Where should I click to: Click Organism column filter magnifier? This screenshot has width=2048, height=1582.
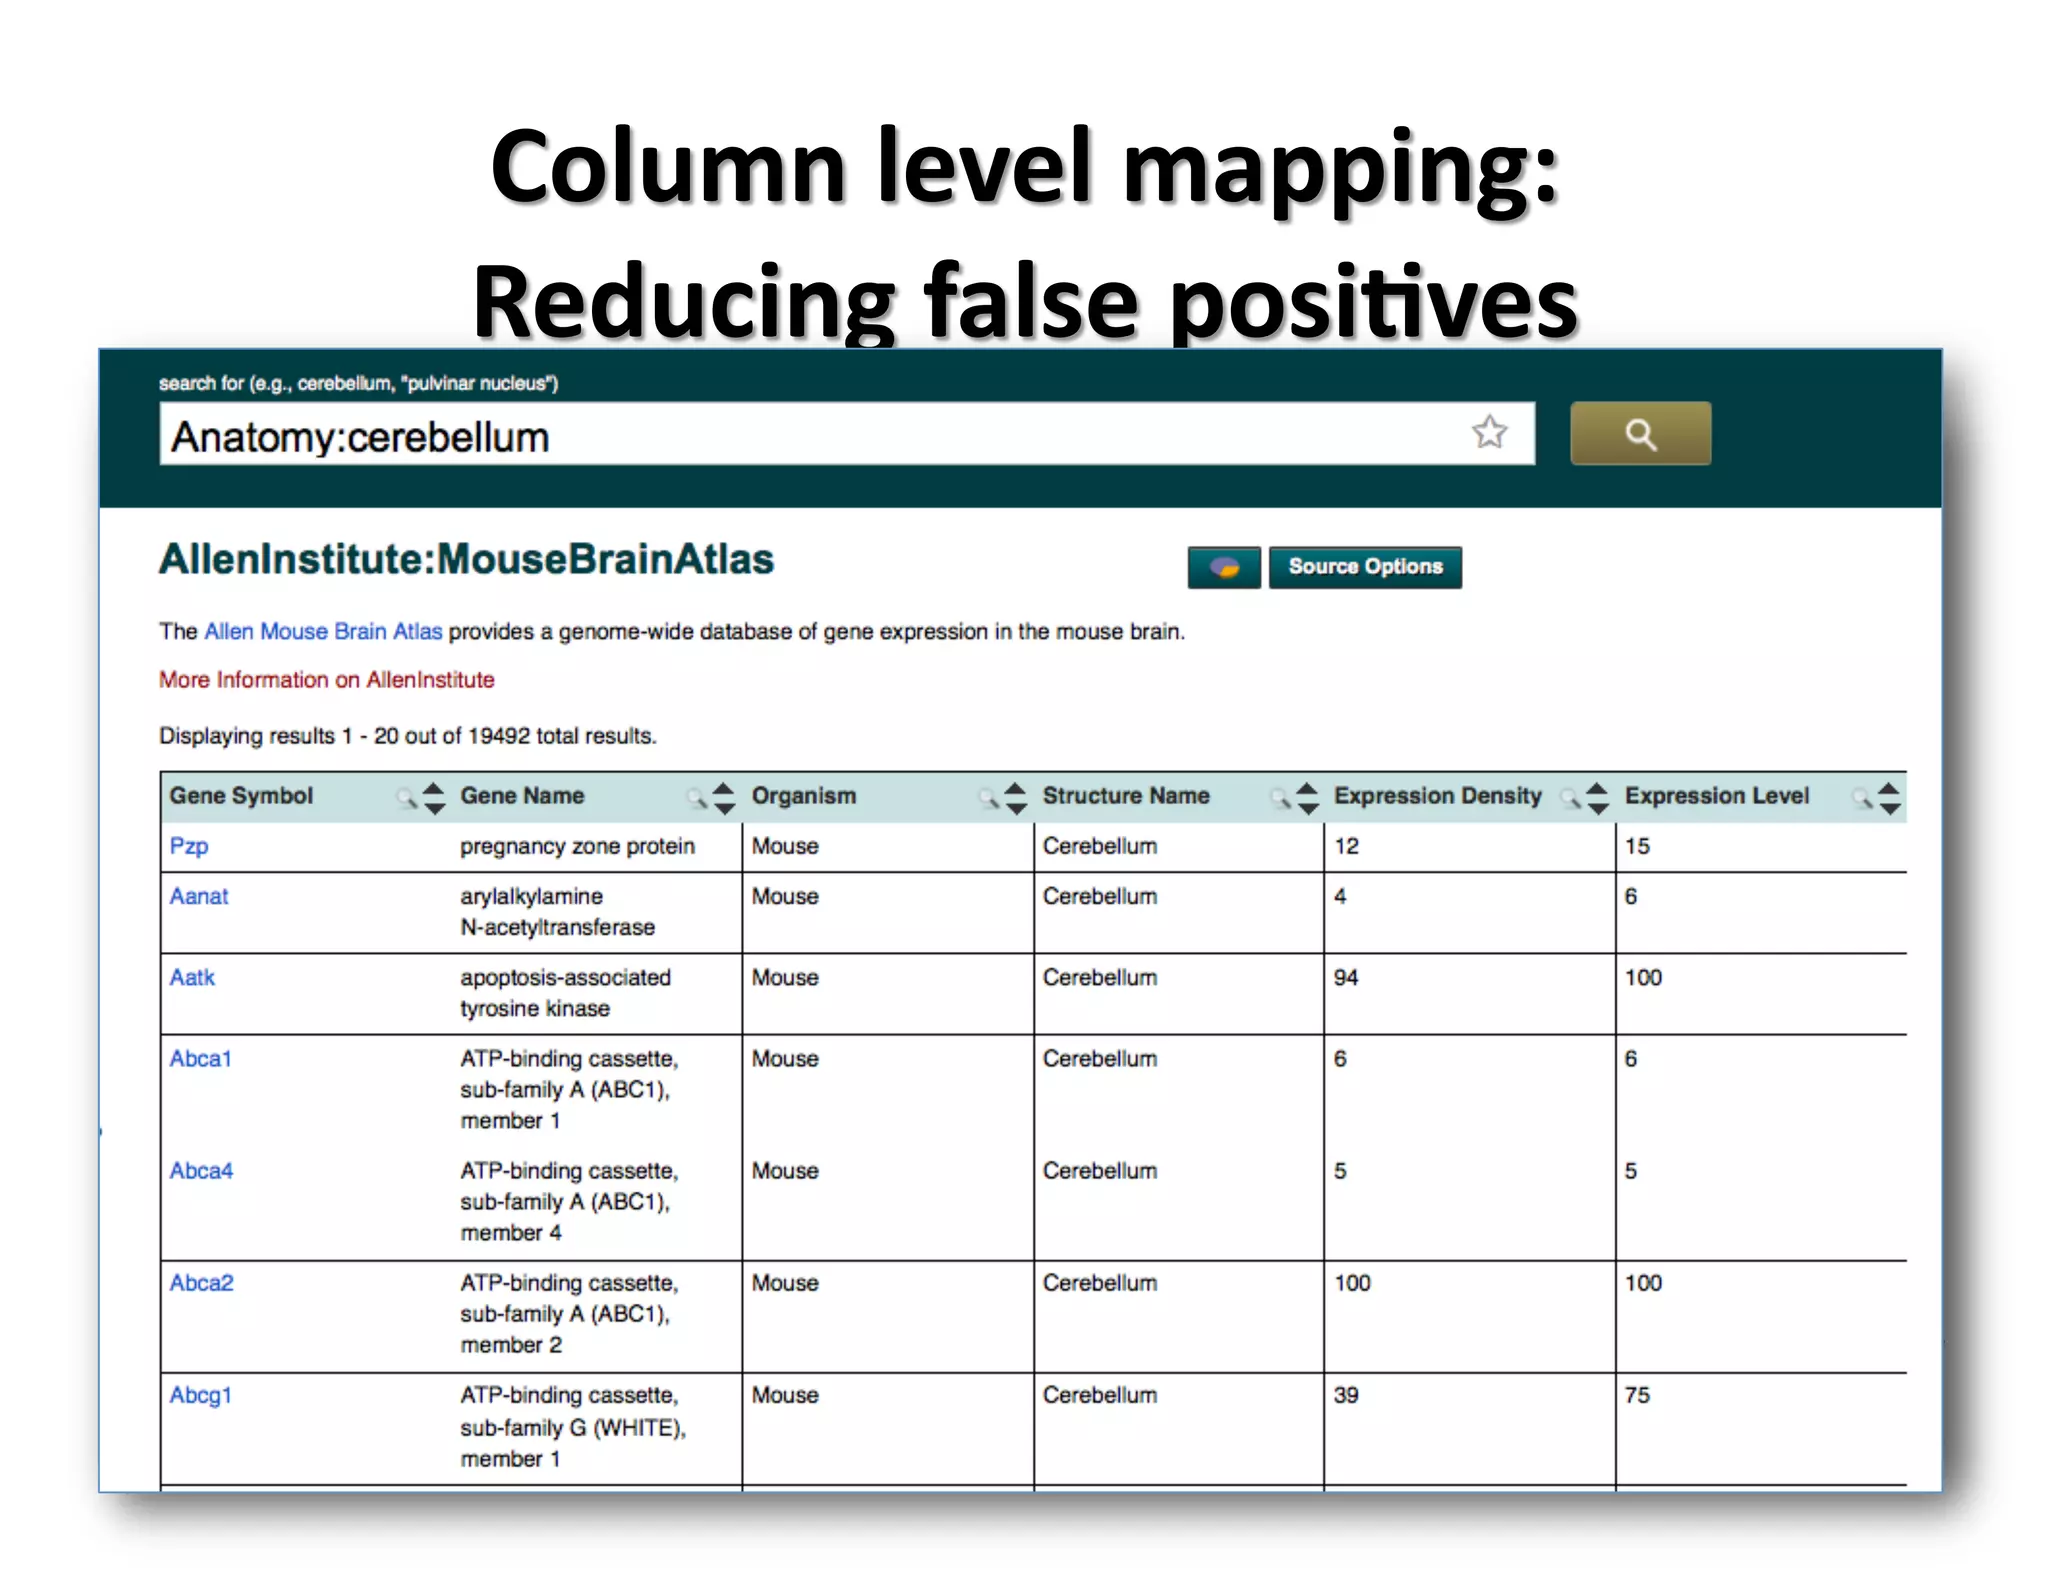987,797
